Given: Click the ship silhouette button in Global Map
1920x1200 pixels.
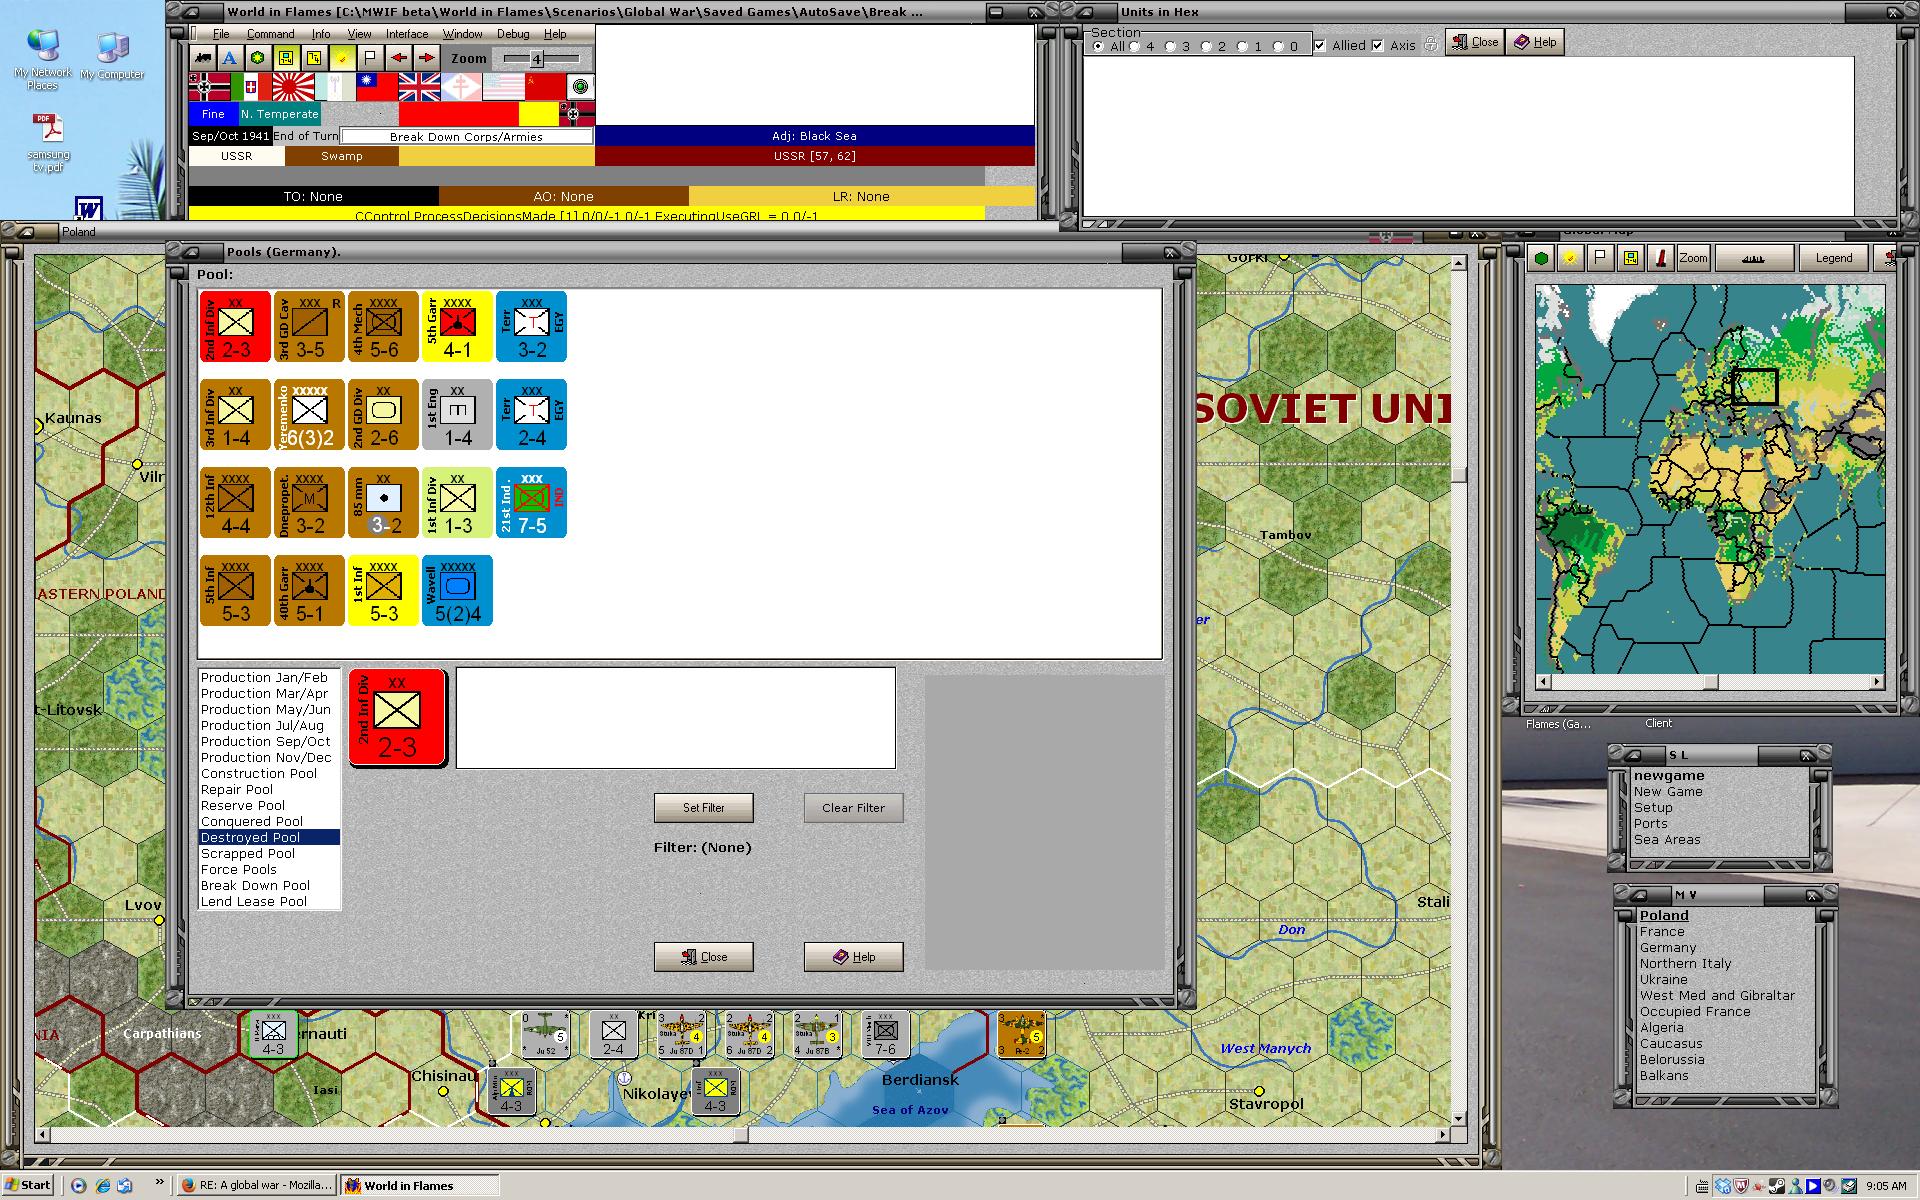Looking at the screenshot, I should (x=1754, y=258).
